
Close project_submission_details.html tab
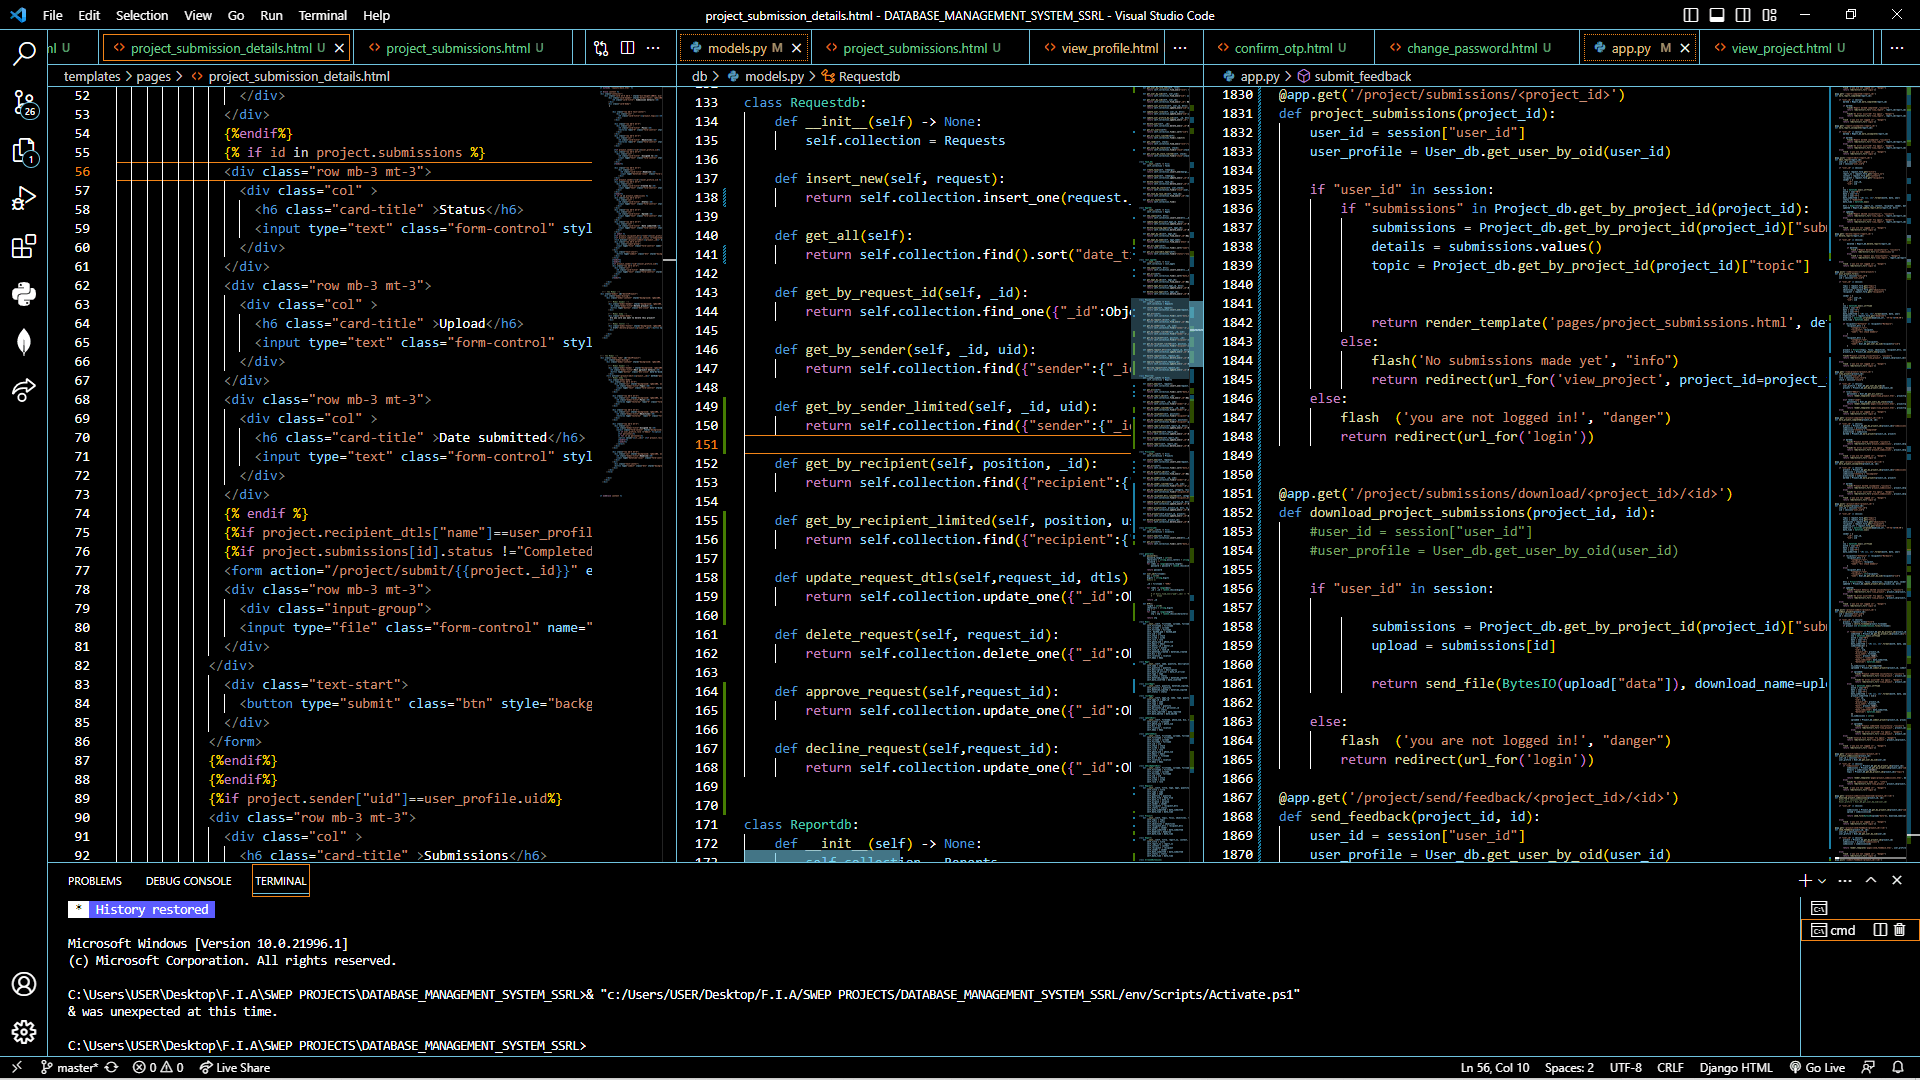pyautogui.click(x=339, y=48)
